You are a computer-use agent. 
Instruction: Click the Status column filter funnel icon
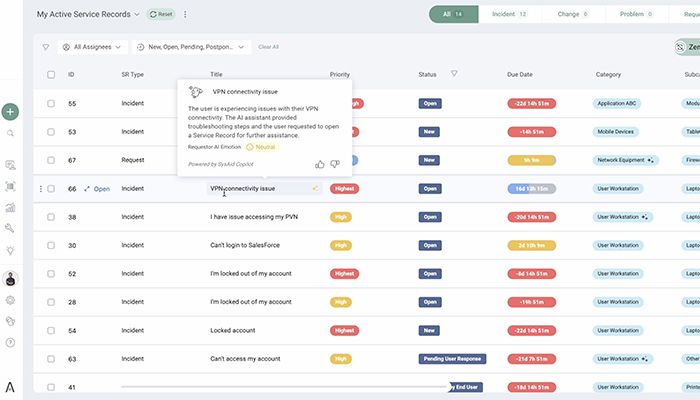click(454, 74)
